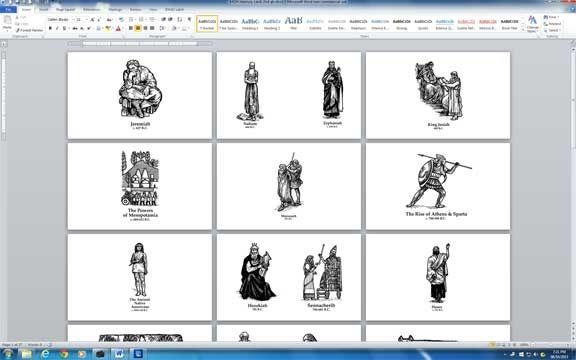Click the Format Painter tool
Viewport: 576px width, 360px height.
(x=29, y=30)
